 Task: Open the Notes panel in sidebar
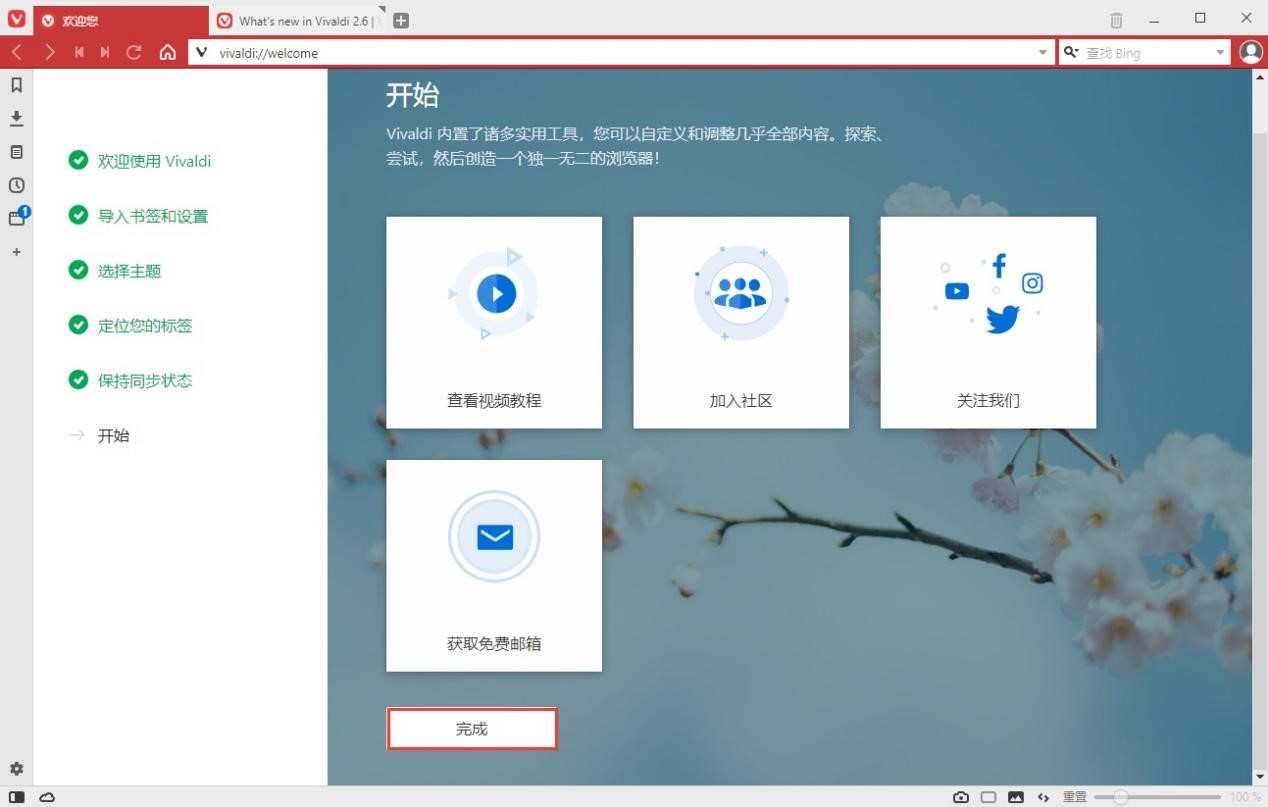(x=16, y=152)
